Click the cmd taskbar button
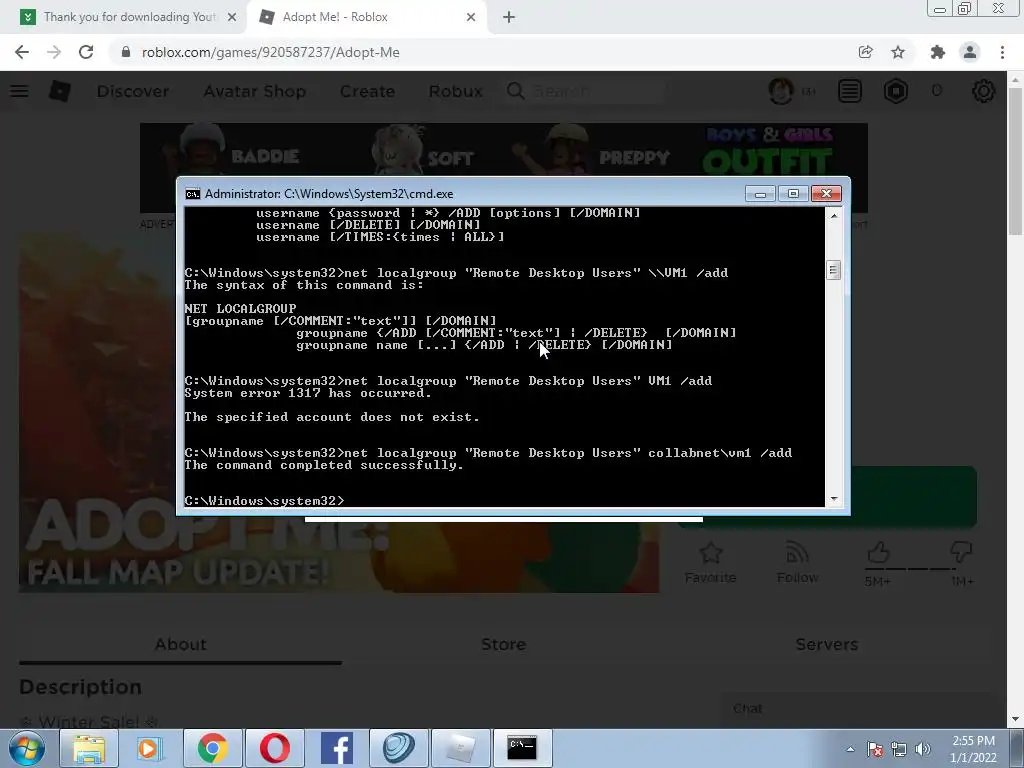Image resolution: width=1024 pixels, height=768 pixels. (x=522, y=748)
